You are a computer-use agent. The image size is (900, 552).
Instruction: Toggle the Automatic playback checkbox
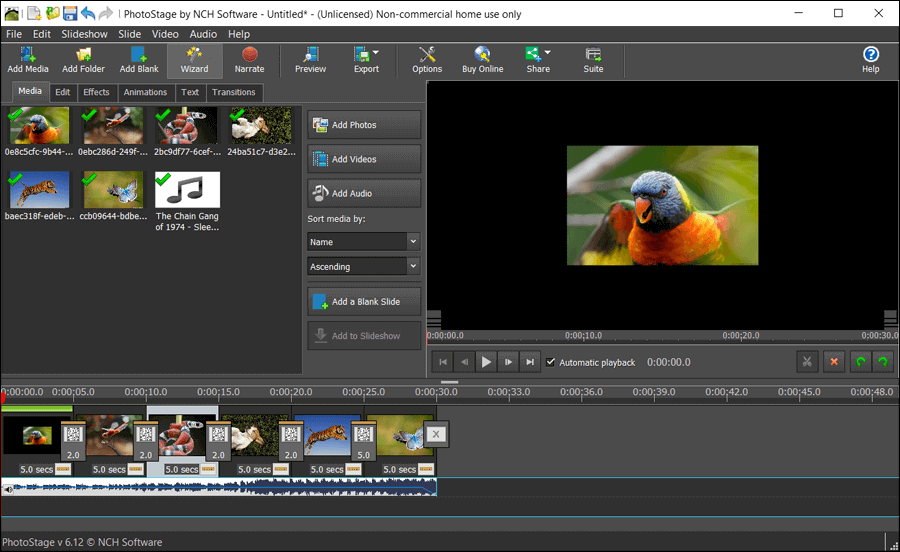(550, 362)
